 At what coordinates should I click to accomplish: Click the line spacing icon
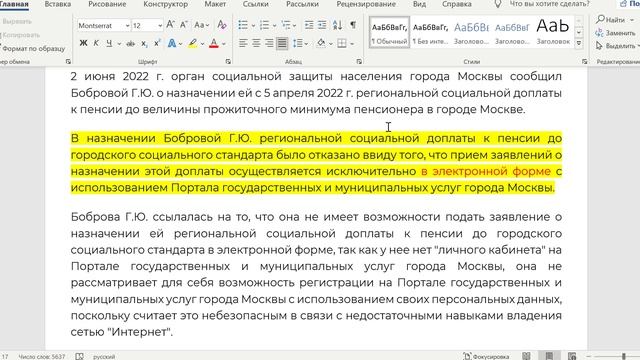[x=298, y=43]
